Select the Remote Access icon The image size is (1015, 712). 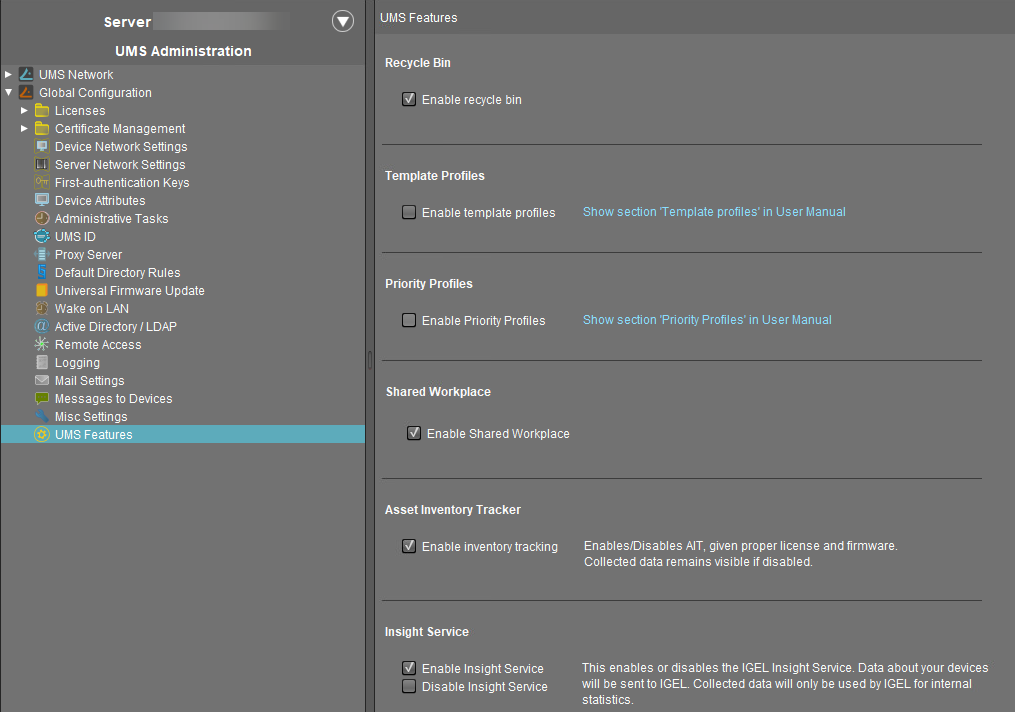pos(42,345)
